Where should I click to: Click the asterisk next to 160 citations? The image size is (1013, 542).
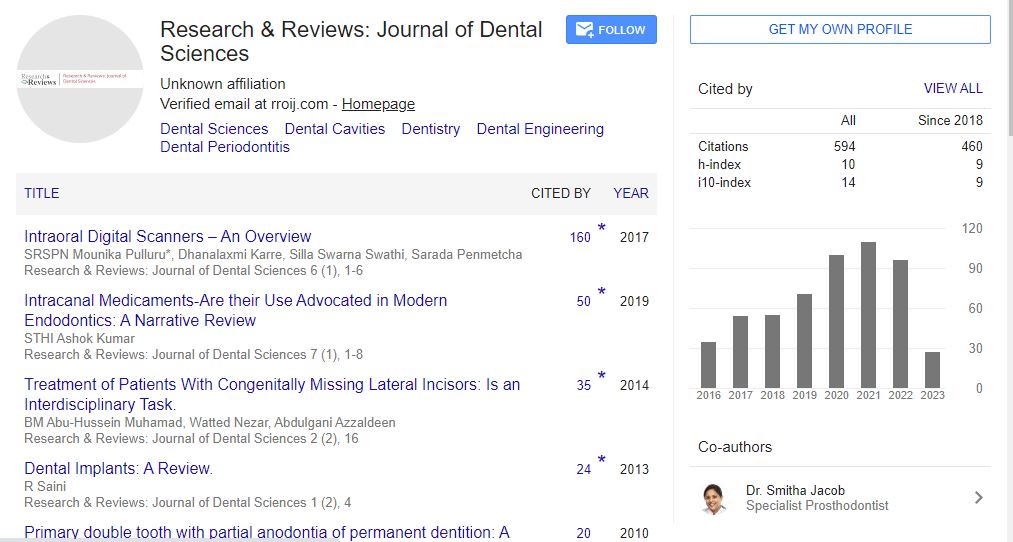[602, 229]
